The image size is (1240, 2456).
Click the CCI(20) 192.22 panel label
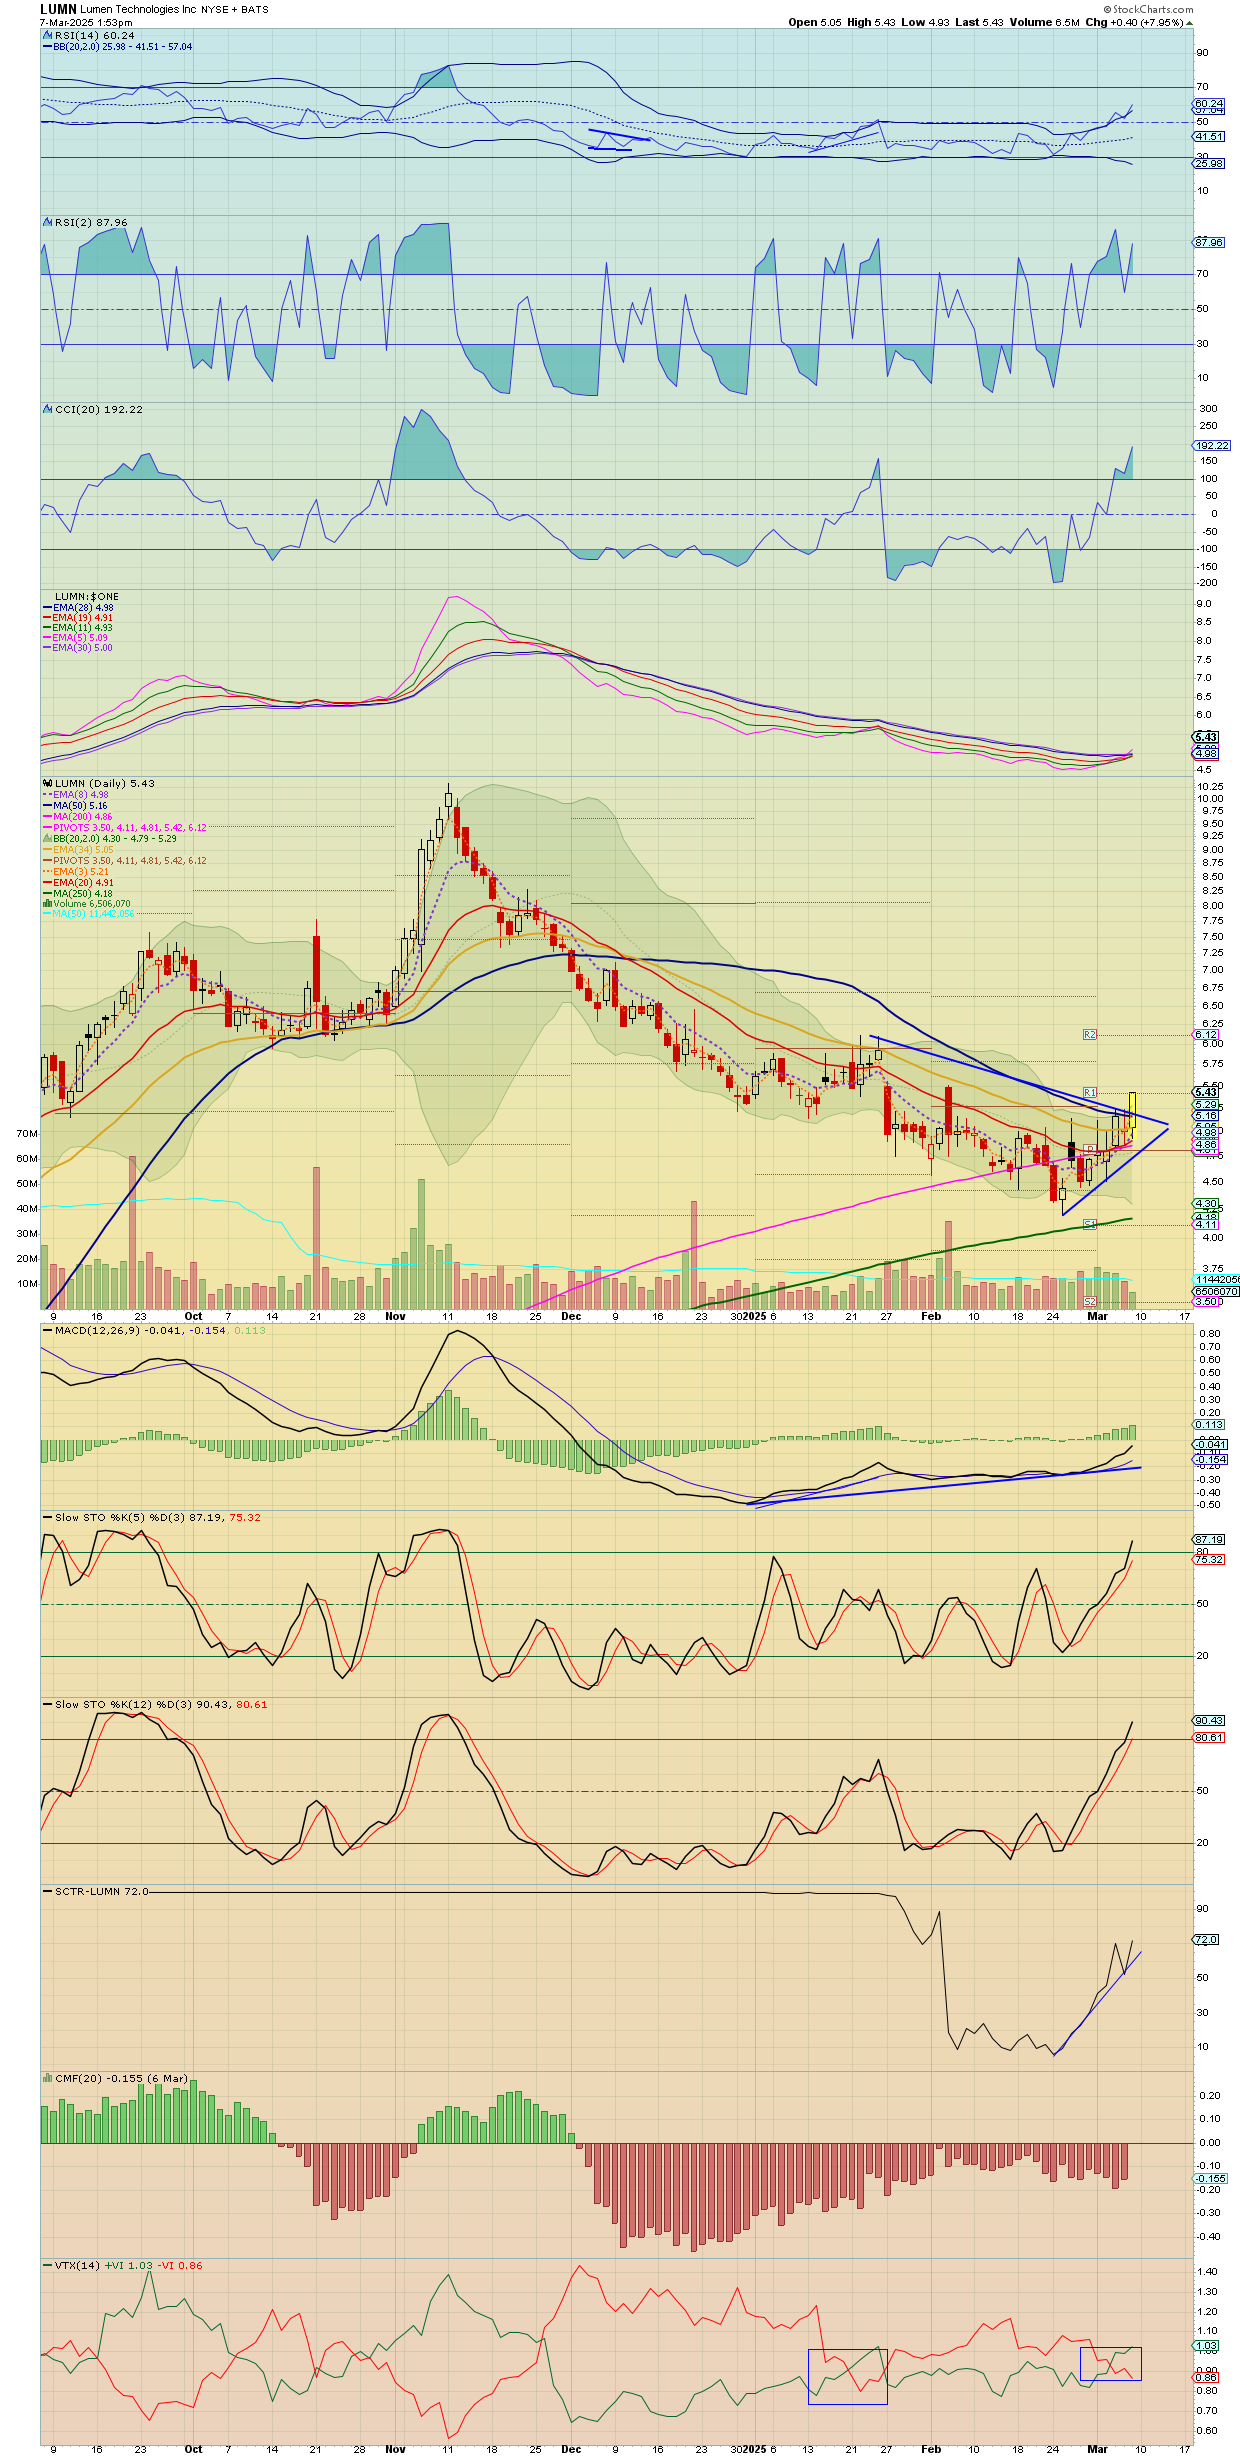pos(99,409)
